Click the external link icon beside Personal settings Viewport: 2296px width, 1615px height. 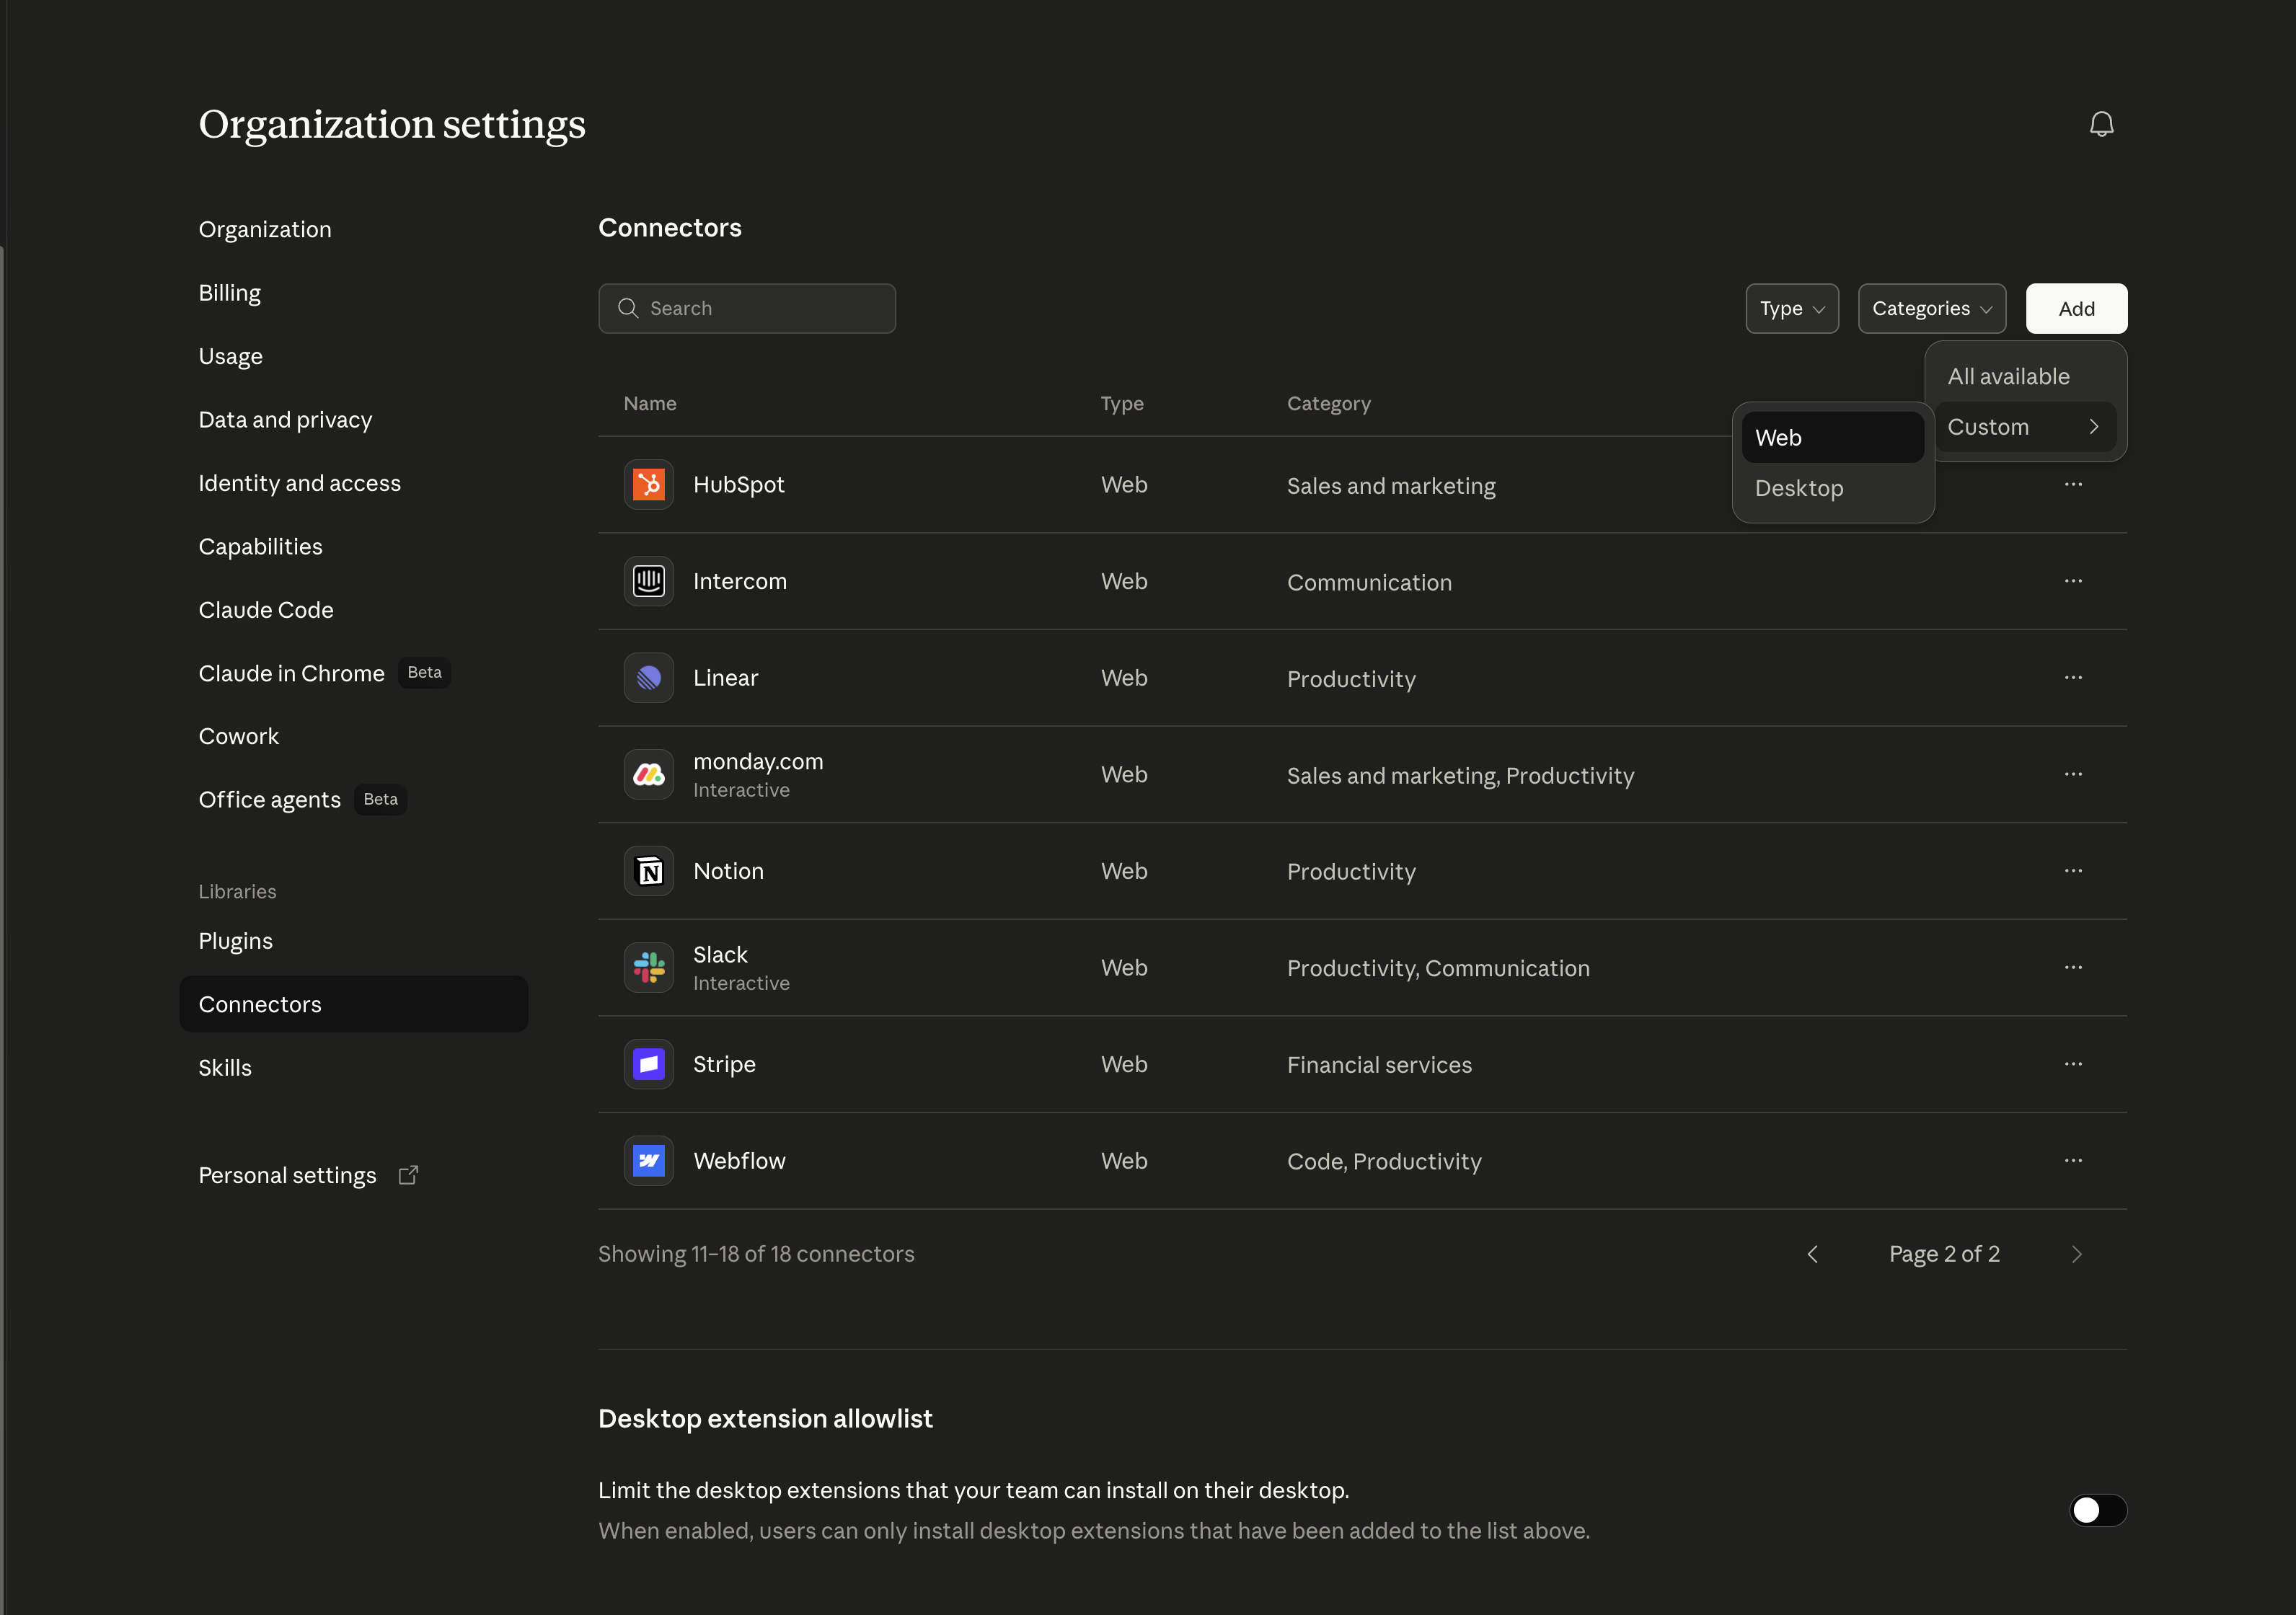[408, 1175]
